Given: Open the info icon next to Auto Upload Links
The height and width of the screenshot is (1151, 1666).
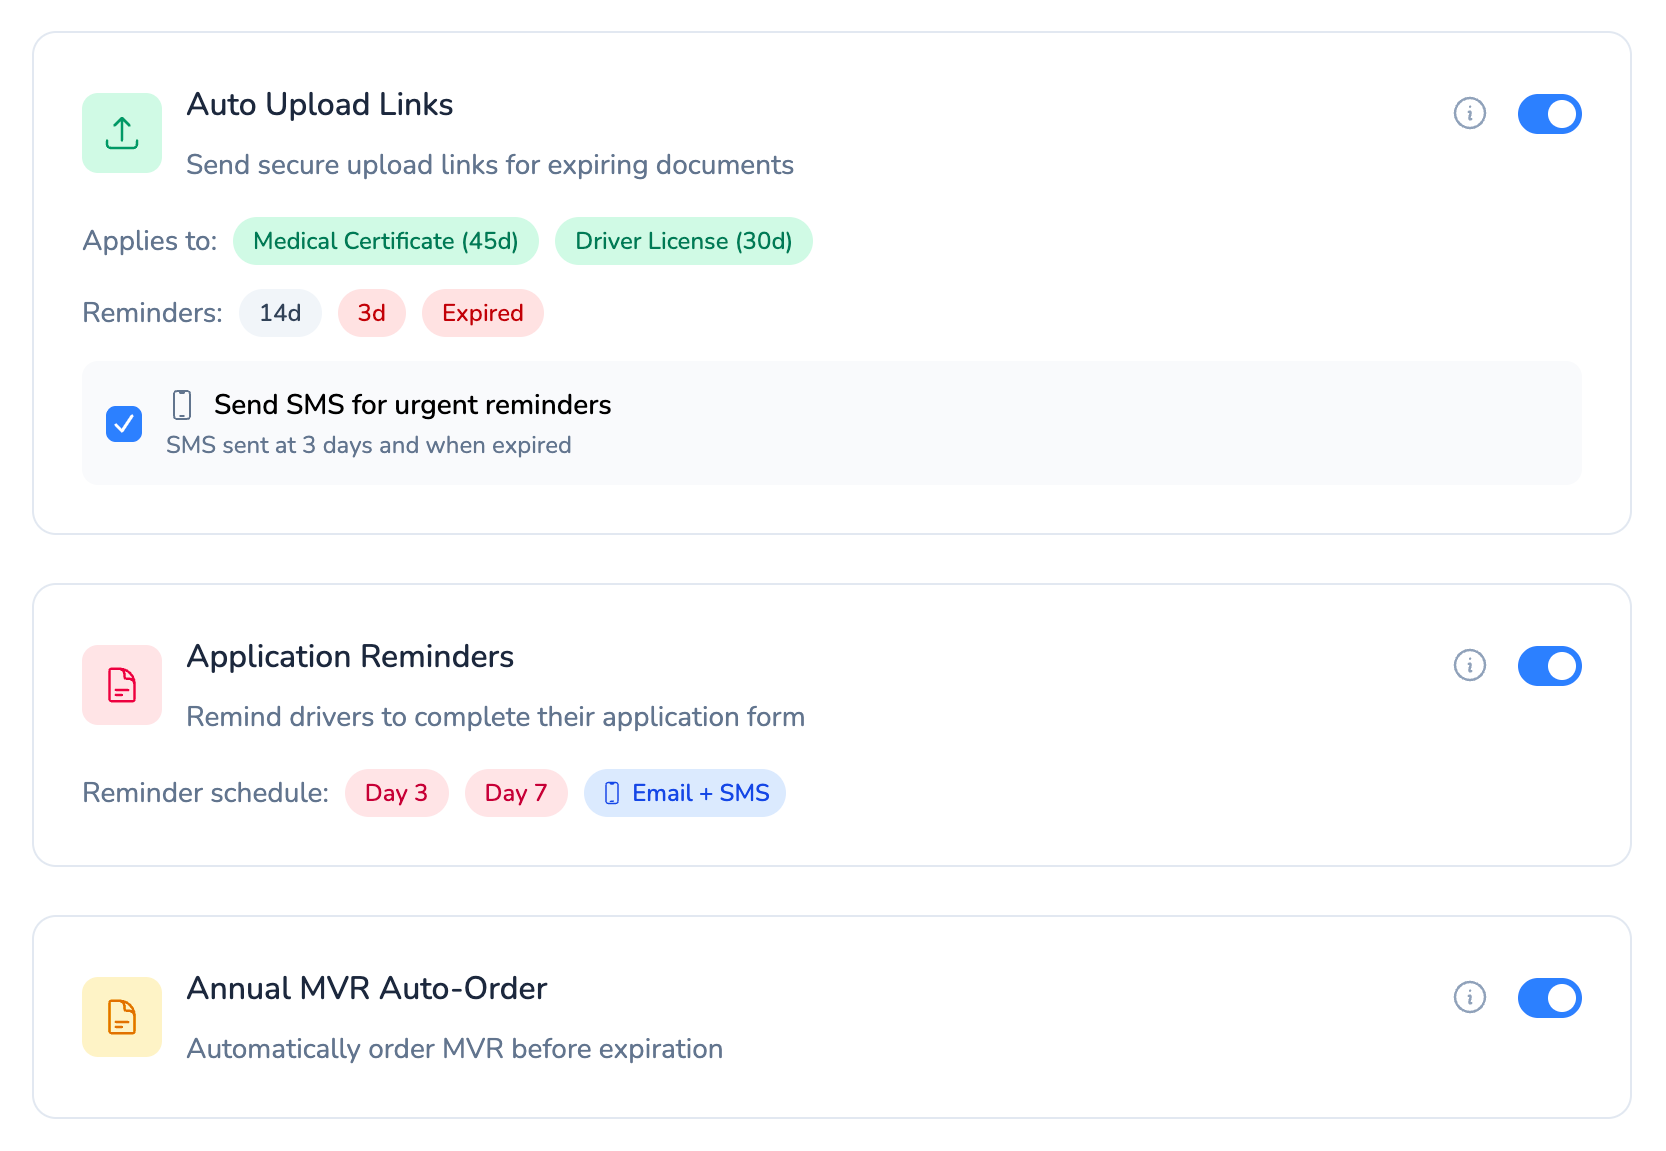Looking at the screenshot, I should [1469, 114].
